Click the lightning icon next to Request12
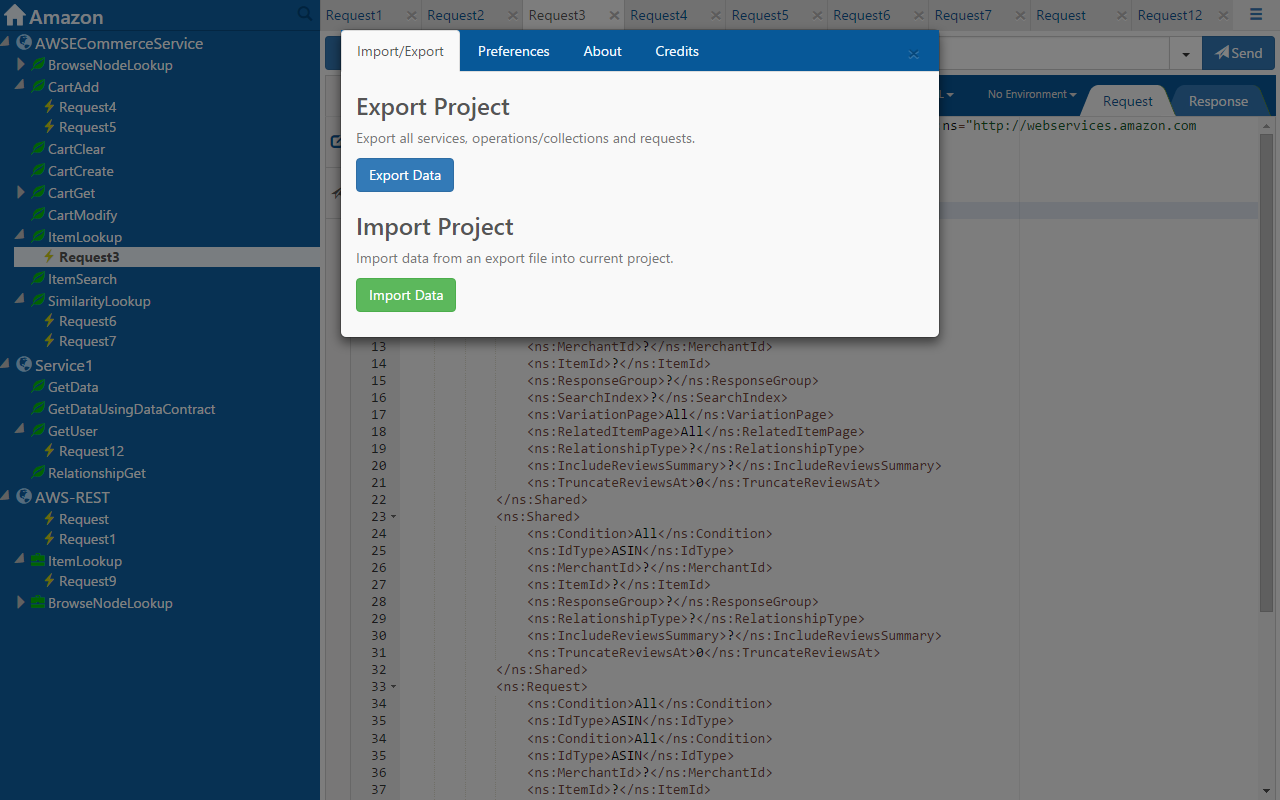This screenshot has width=1280, height=800. pyautogui.click(x=49, y=451)
